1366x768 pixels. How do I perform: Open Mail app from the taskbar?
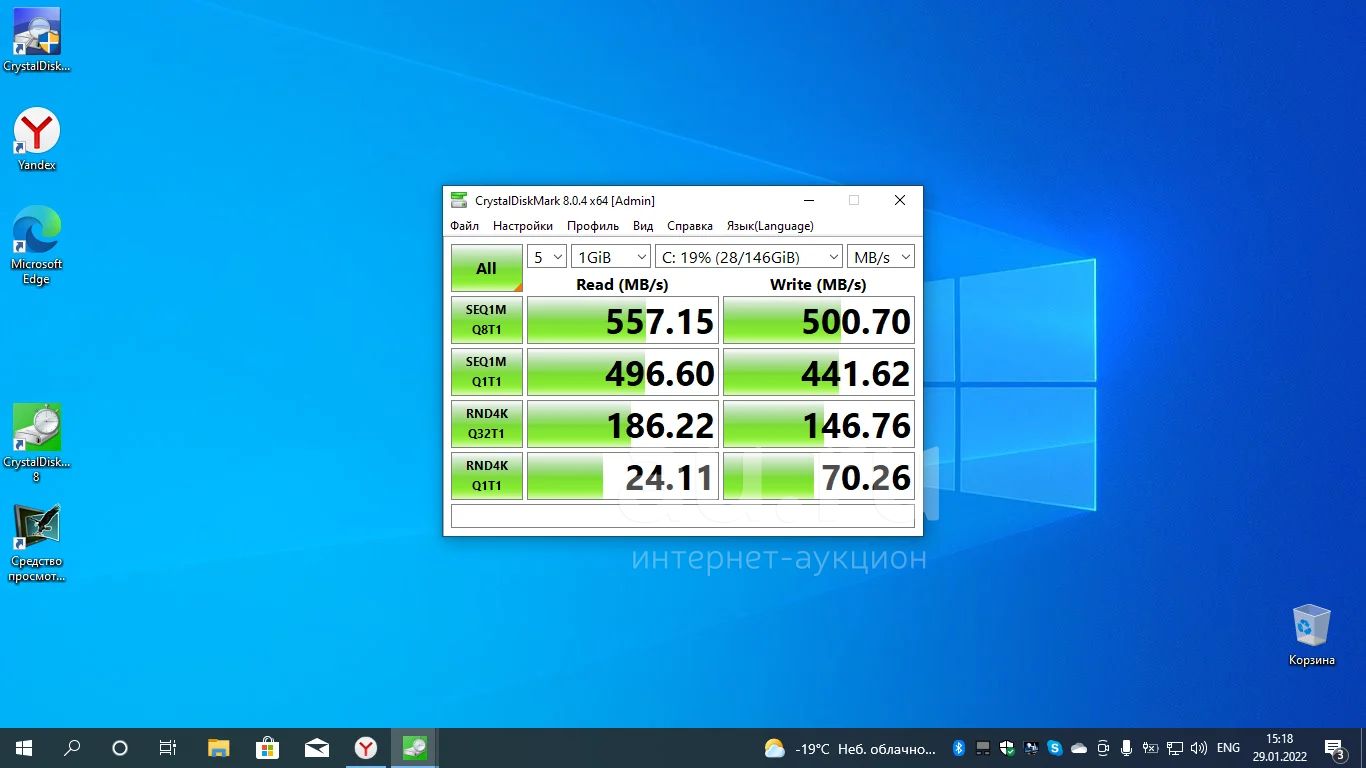click(x=316, y=747)
